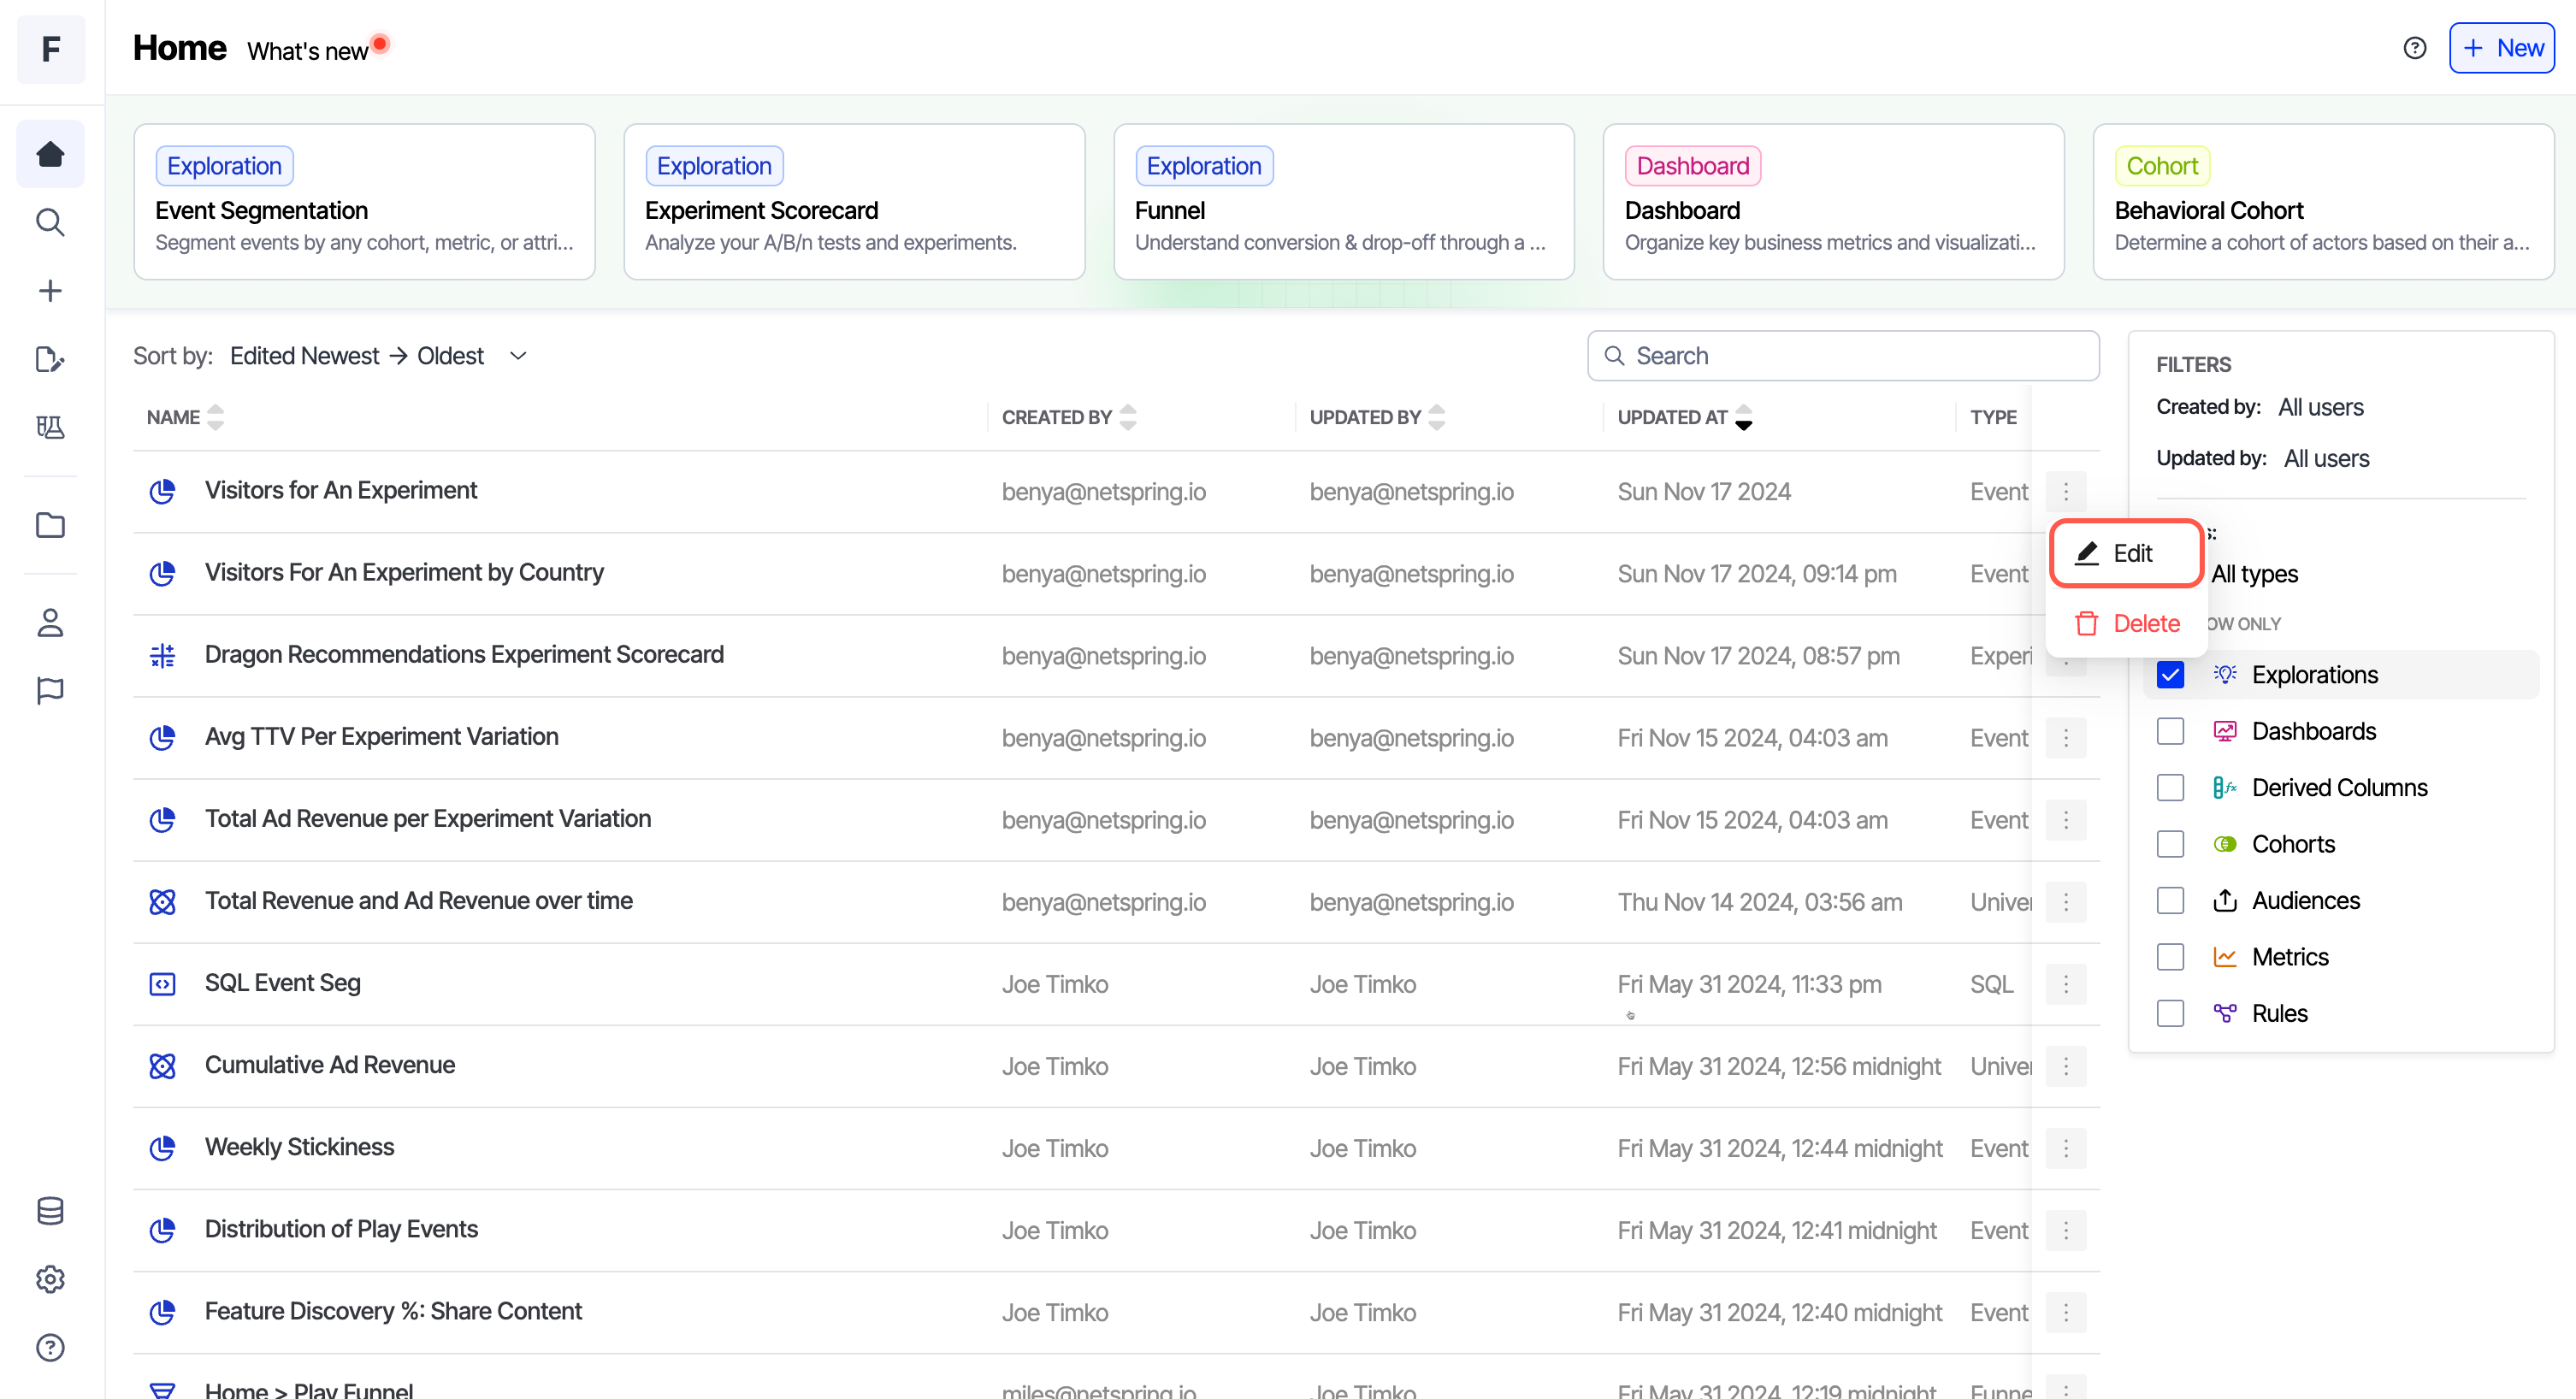Open the experiments flask icon in sidebar
The width and height of the screenshot is (2576, 1399).
click(50, 427)
